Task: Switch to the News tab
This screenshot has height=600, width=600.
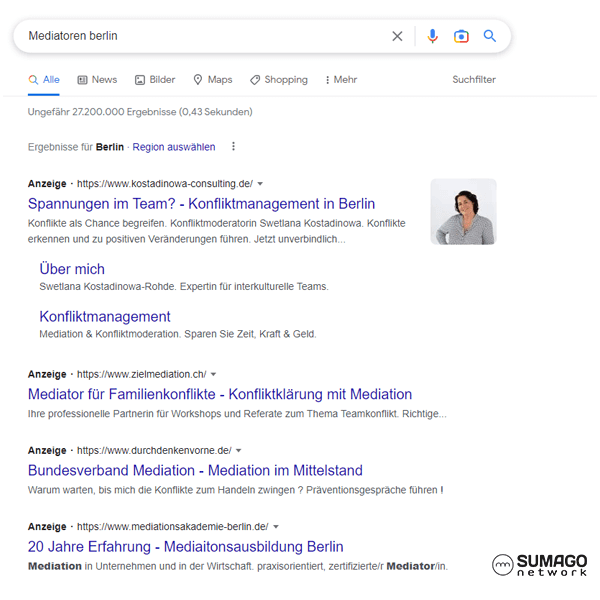Action: coord(97,80)
